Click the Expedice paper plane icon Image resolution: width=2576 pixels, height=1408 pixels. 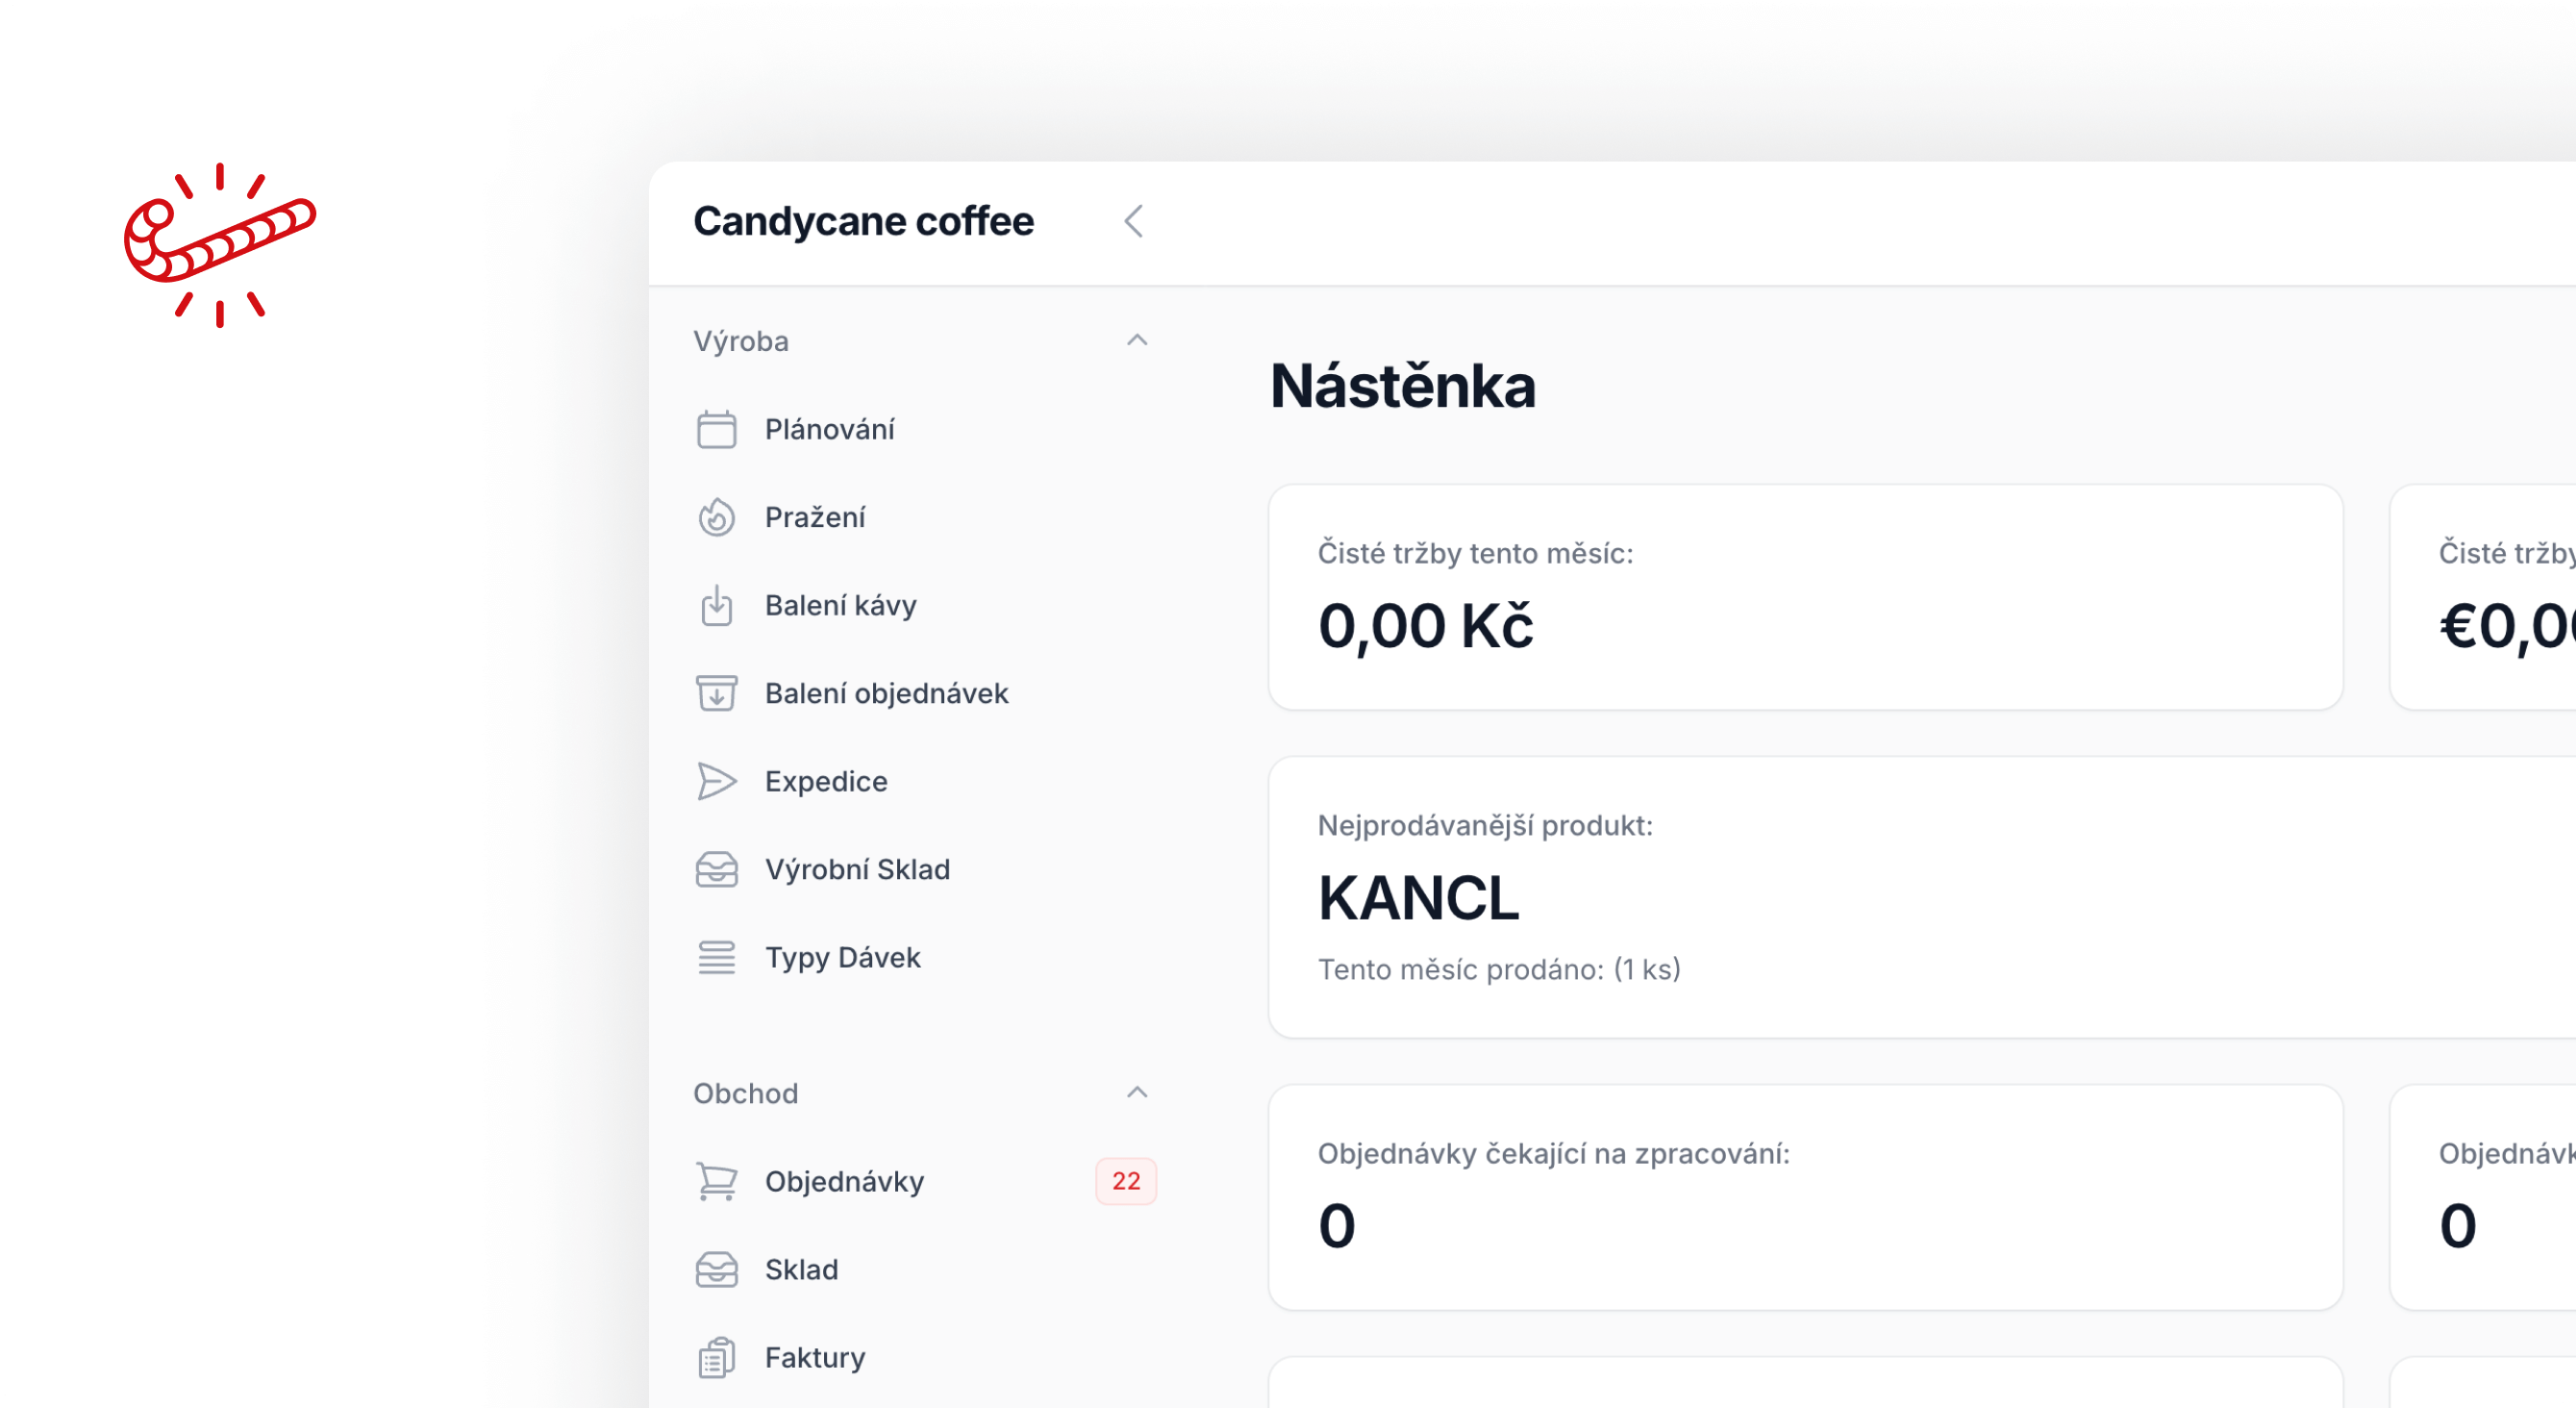(716, 782)
